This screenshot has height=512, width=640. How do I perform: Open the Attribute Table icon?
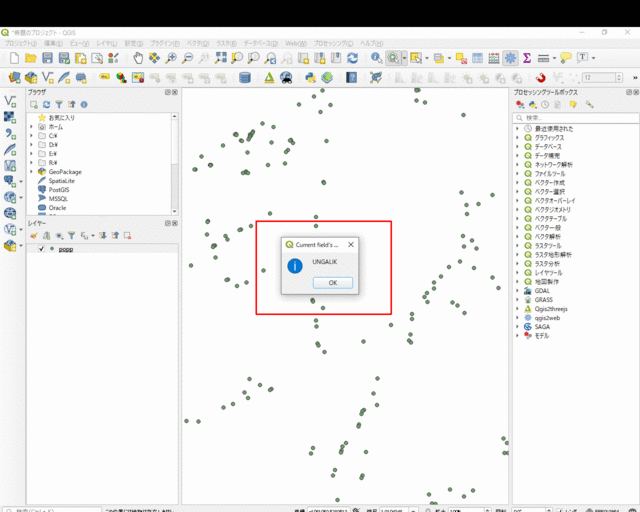477,58
